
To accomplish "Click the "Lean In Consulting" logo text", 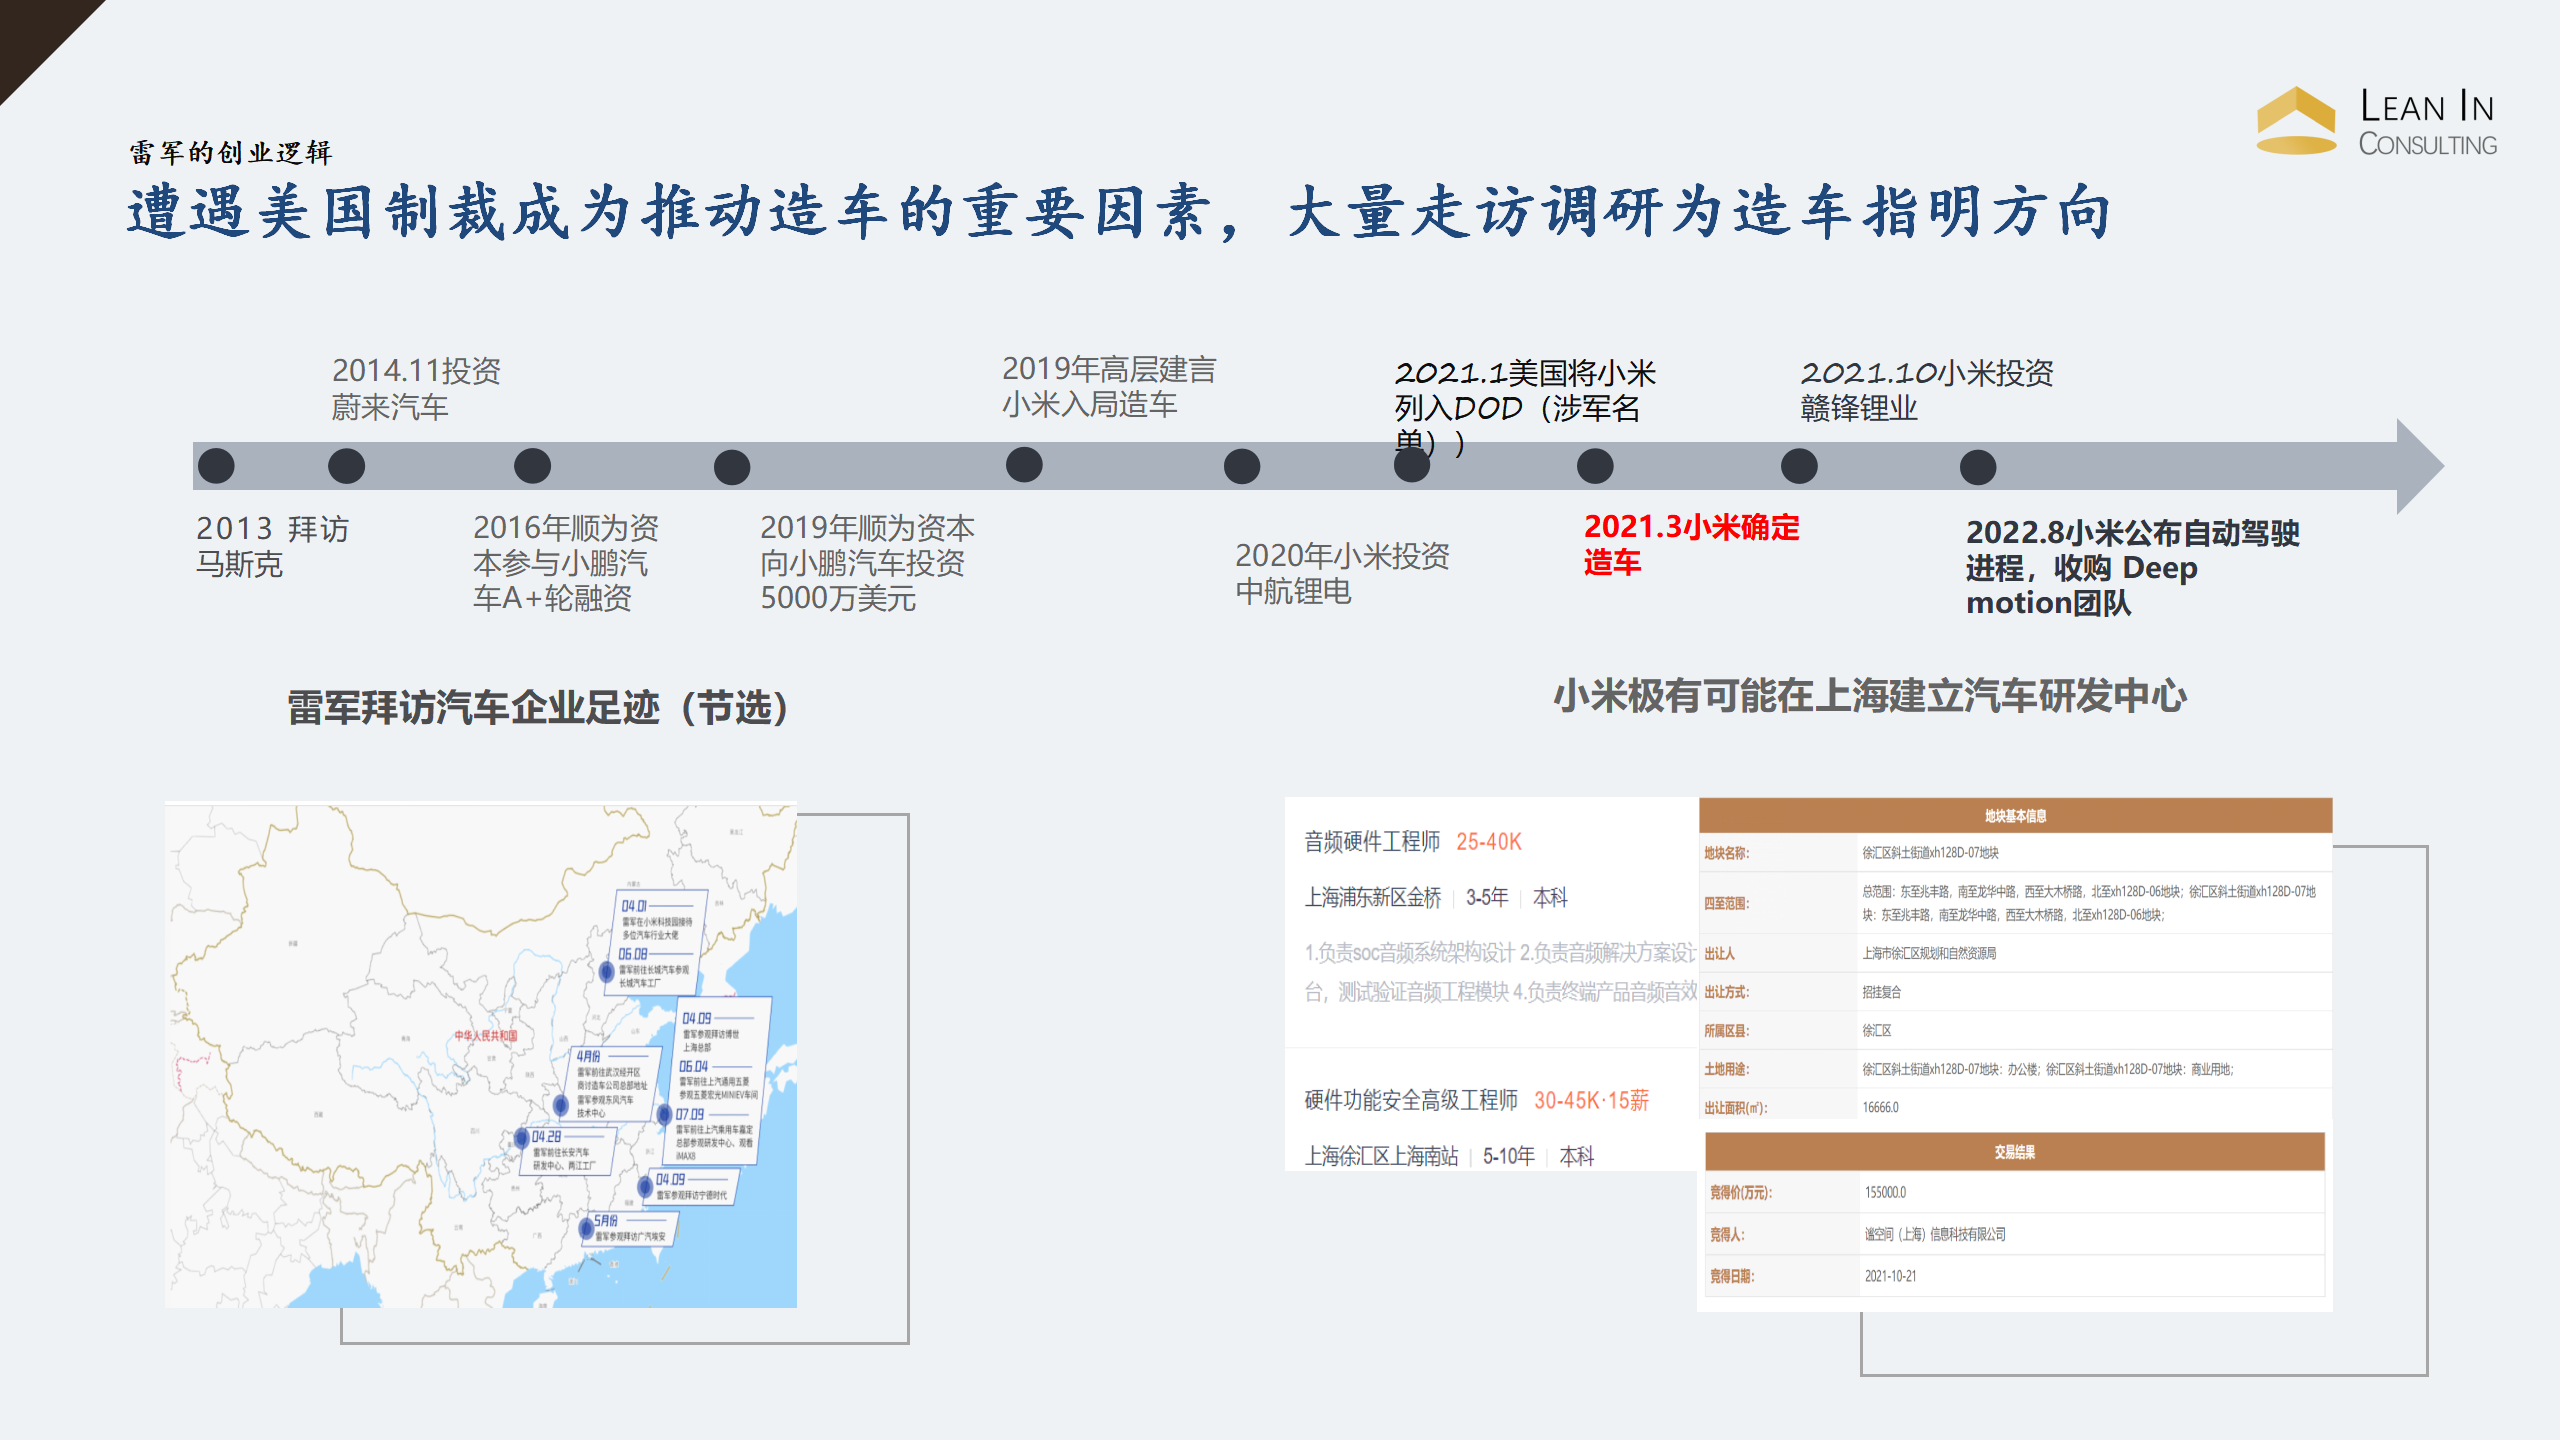I will [x=2428, y=122].
